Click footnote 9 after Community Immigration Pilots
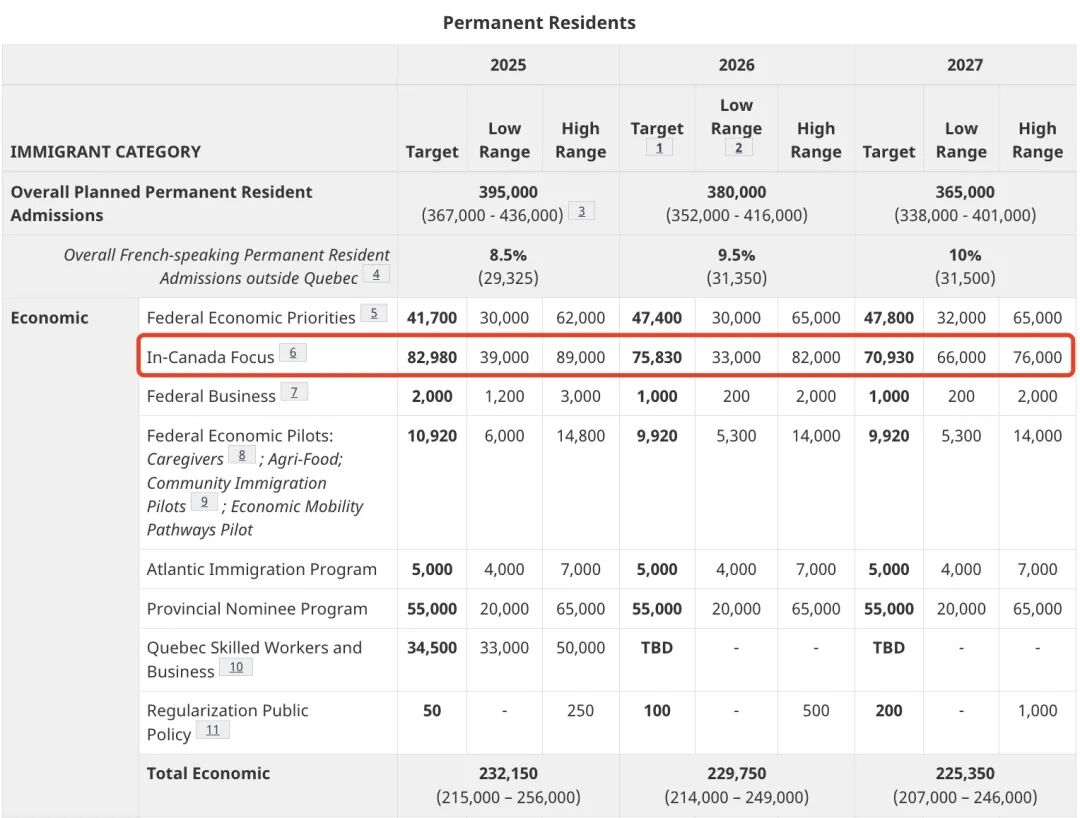1080x818 pixels. pos(204,502)
